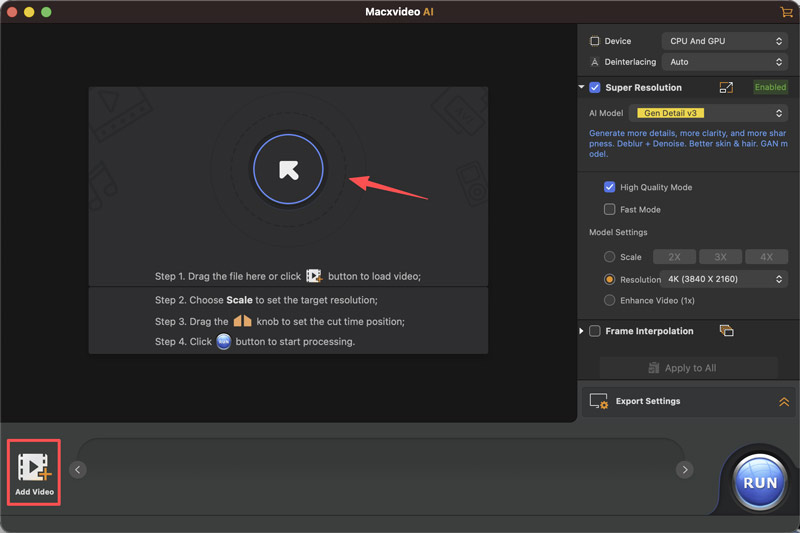The image size is (800, 533).
Task: Click the Export Settings monitor icon
Action: tap(598, 401)
